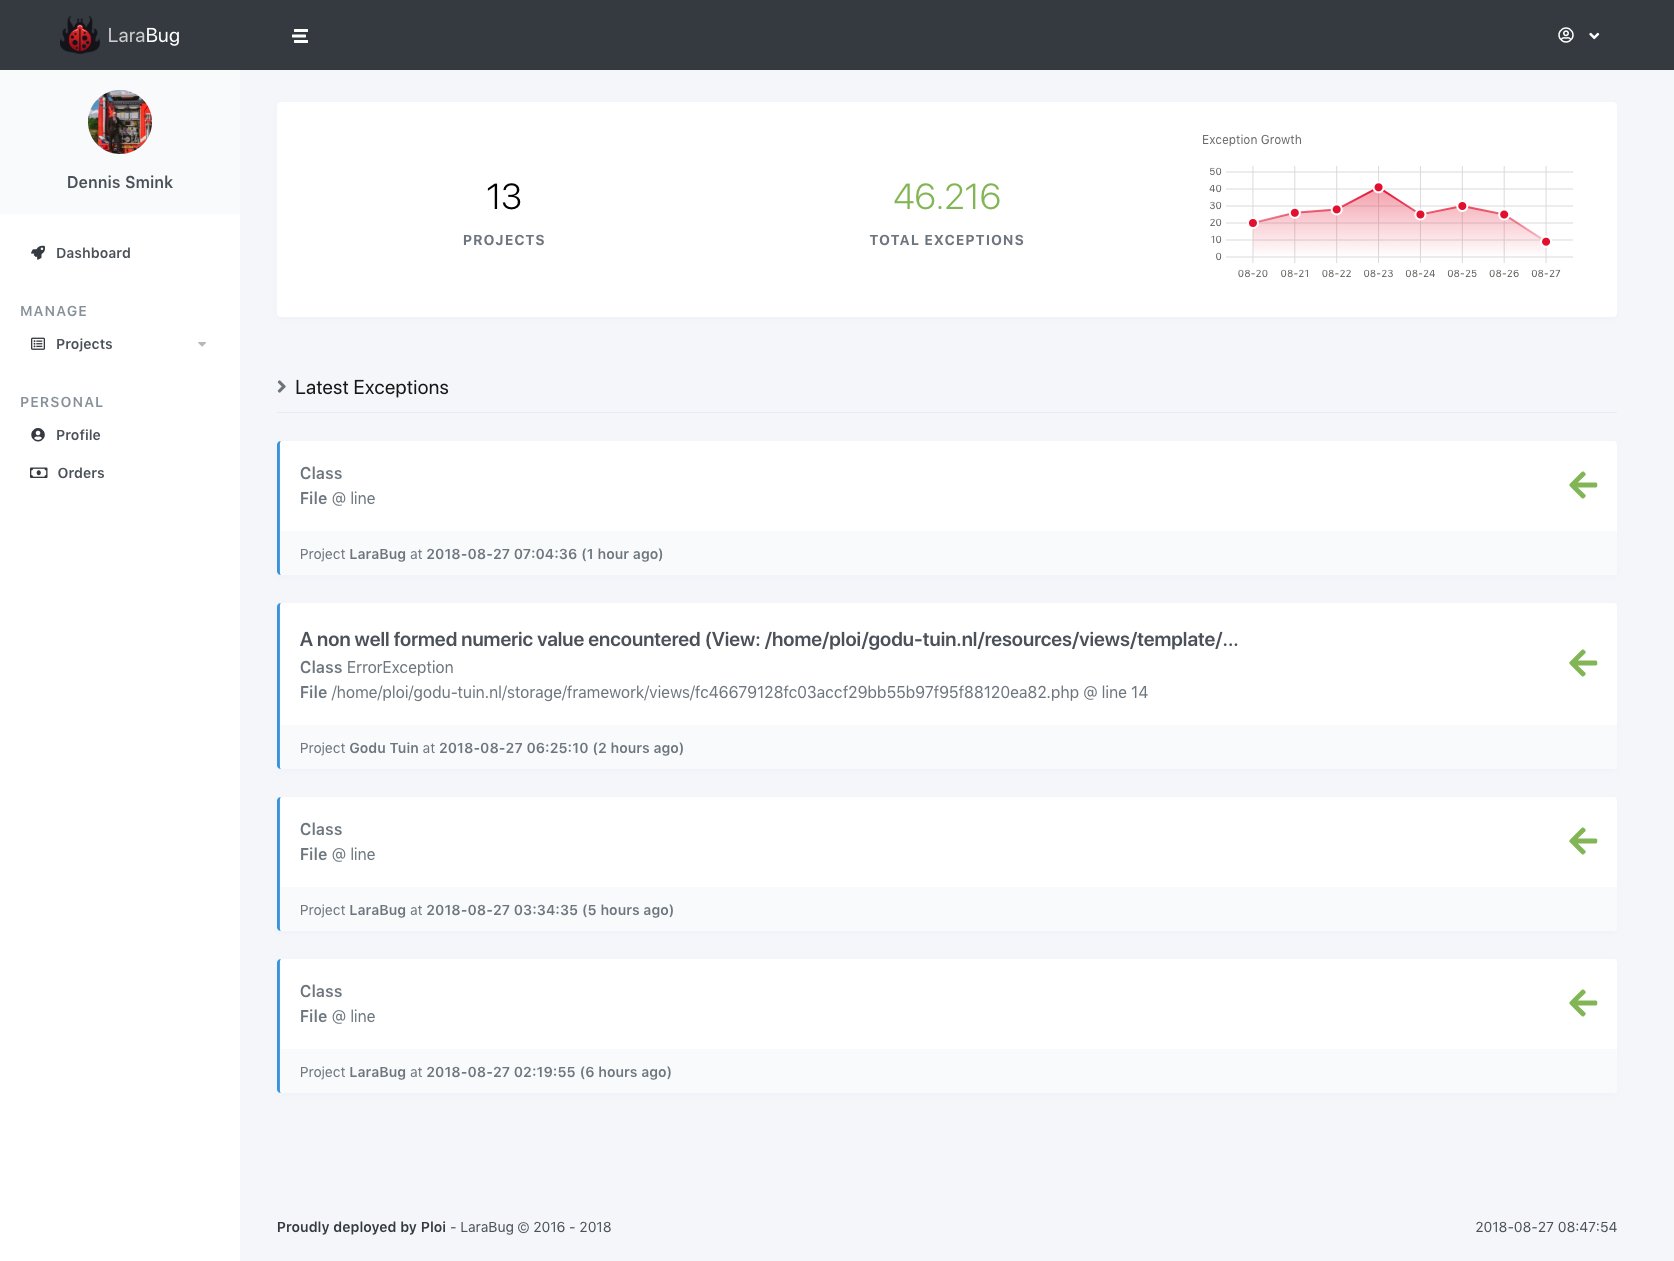
Task: Toggle the sidebar hamburger menu
Action: point(300,36)
